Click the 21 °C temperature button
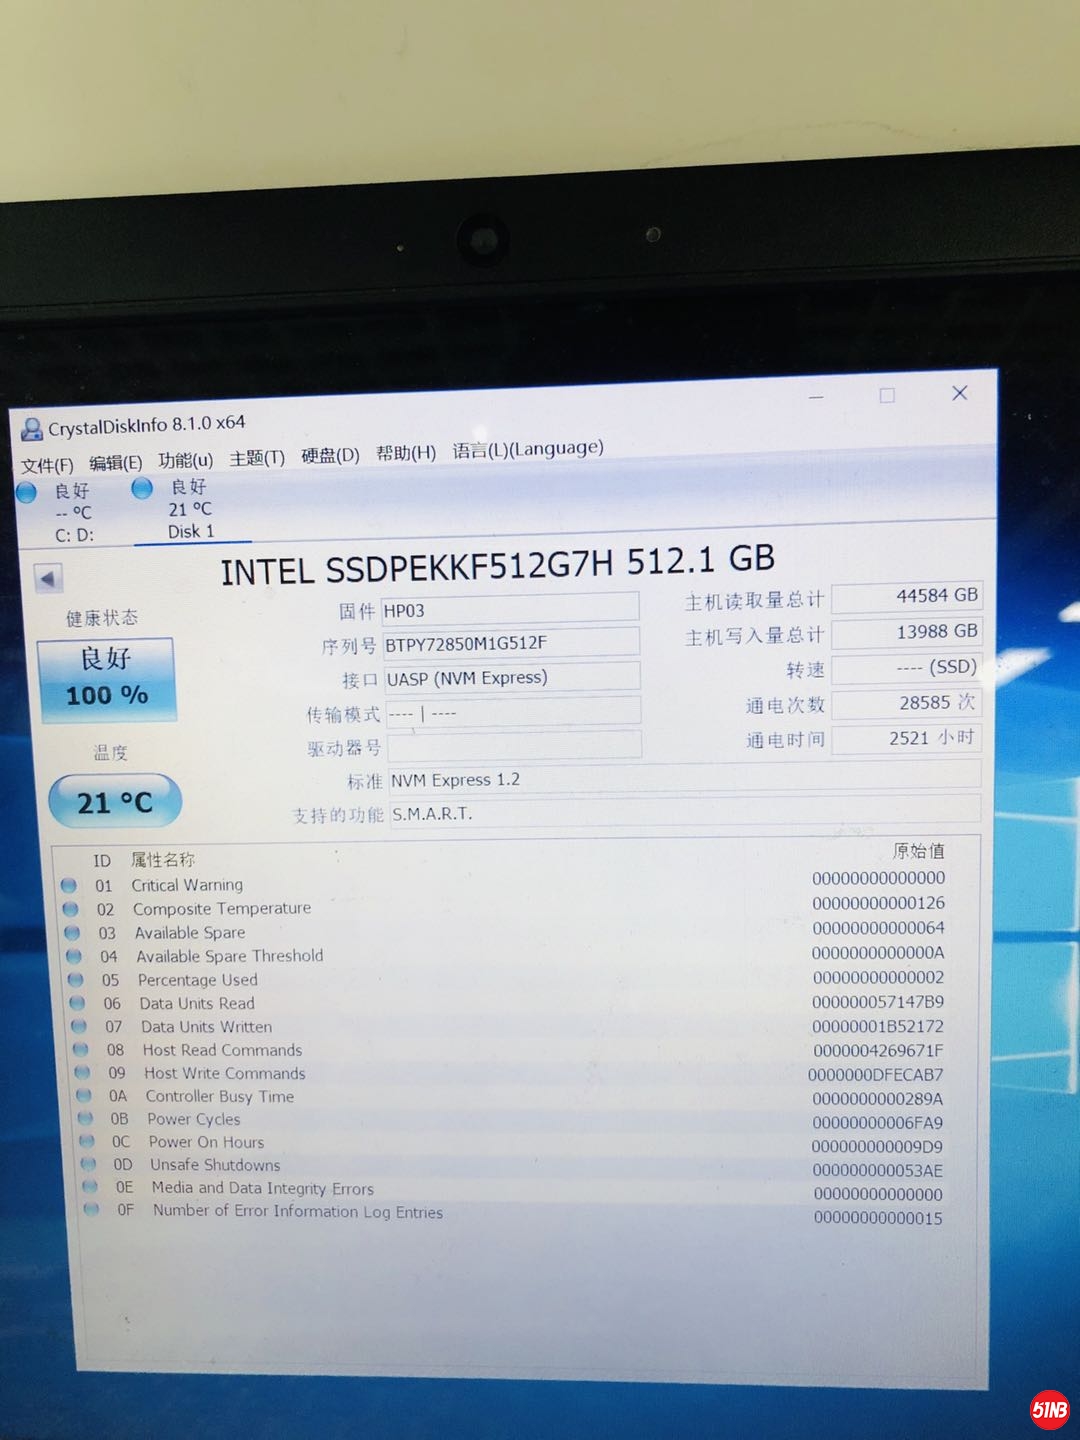Viewport: 1080px width, 1440px height. 115,802
